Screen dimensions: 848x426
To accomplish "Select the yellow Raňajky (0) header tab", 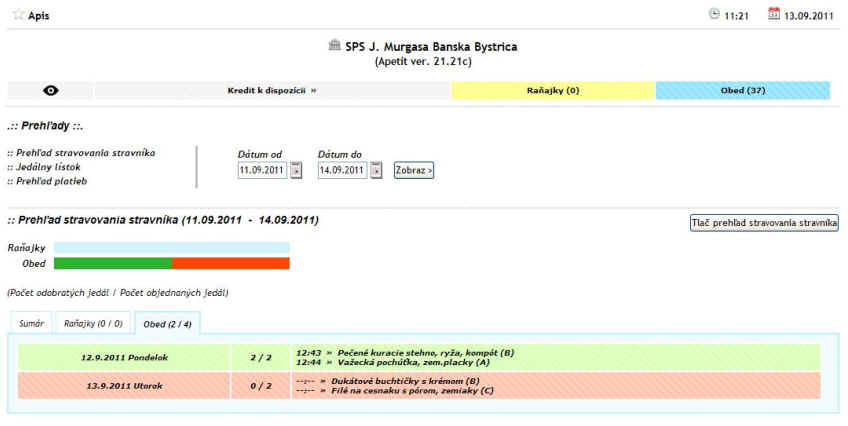I will pos(552,91).
